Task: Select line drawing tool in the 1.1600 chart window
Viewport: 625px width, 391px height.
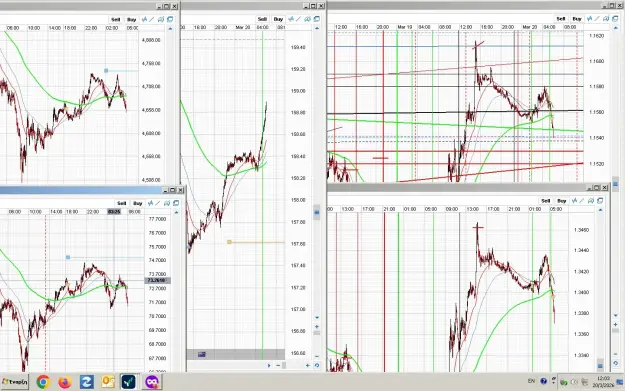Action: point(597,19)
